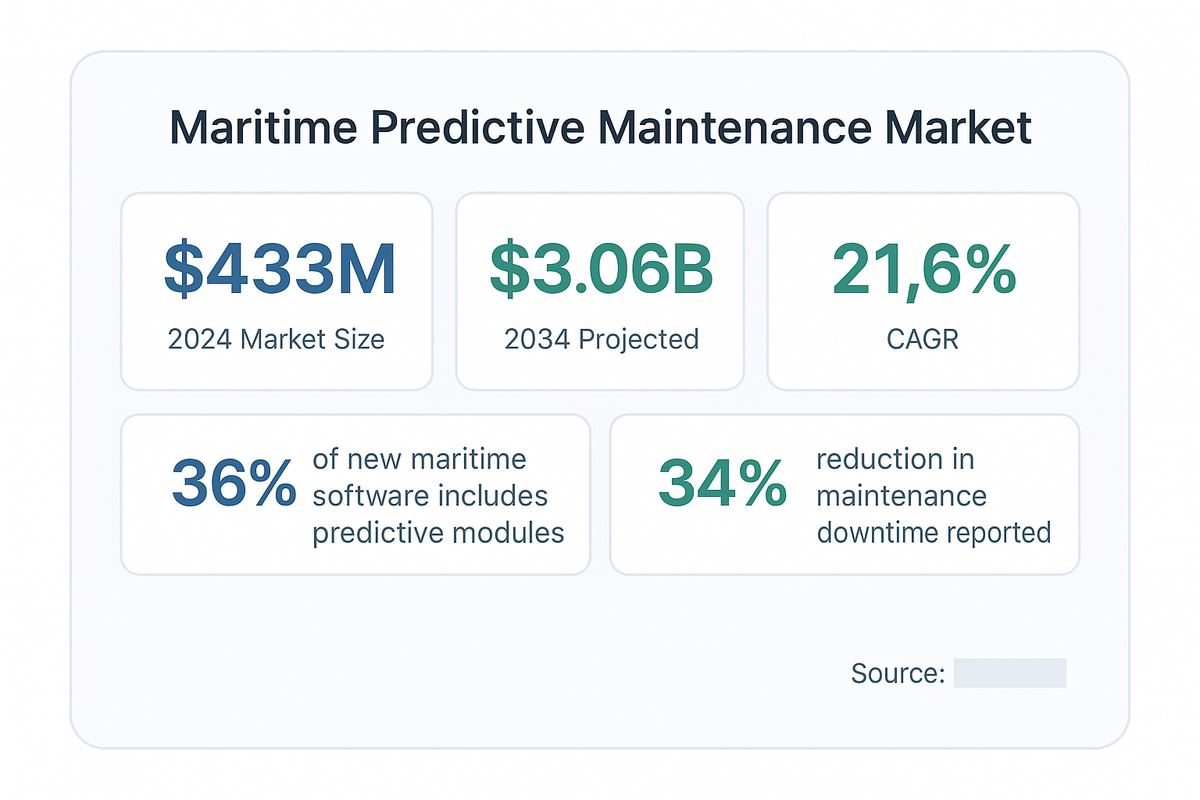Image resolution: width=1200 pixels, height=800 pixels.
Task: Select the 2024 Market Size card
Action: [x=277, y=290]
